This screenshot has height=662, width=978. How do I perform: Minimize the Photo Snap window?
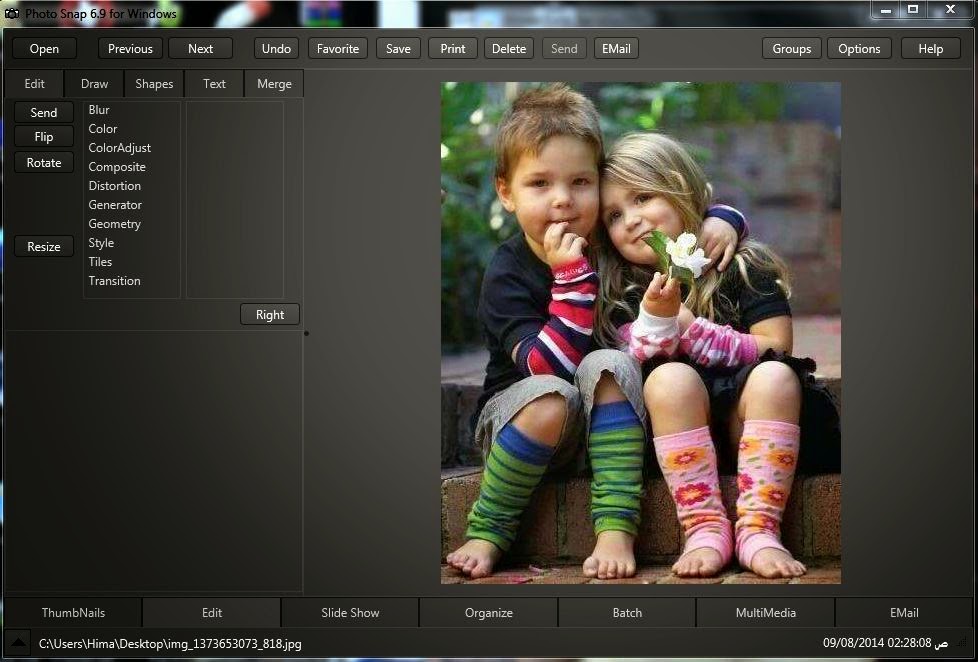[x=886, y=10]
